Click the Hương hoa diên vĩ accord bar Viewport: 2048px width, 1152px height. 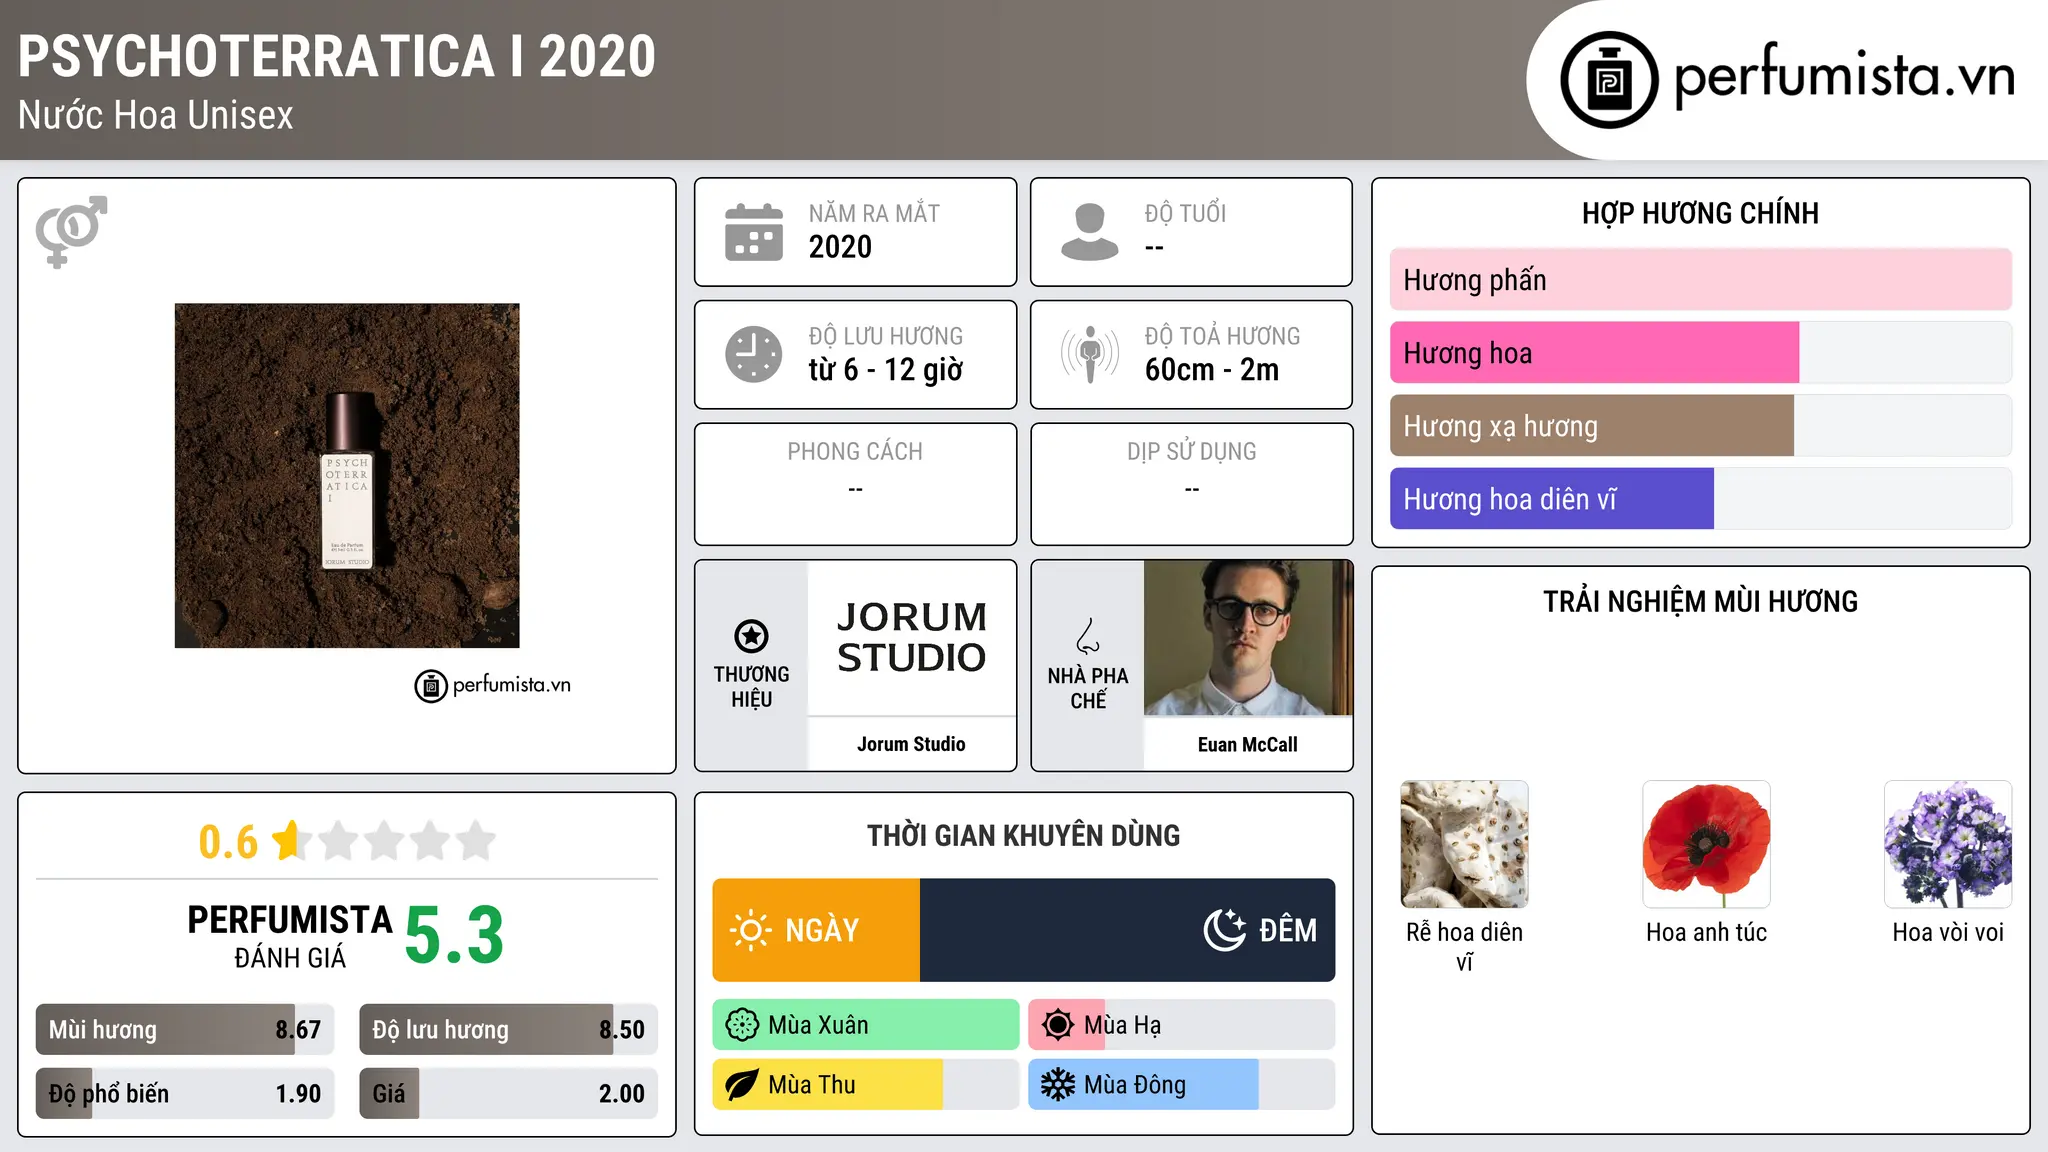[1701, 499]
